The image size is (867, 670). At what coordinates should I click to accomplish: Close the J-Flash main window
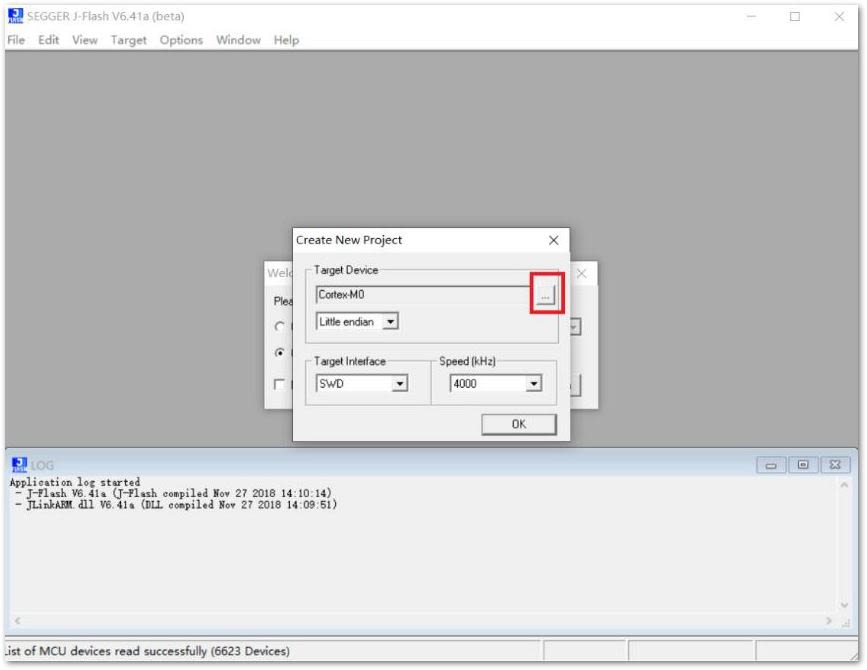[839, 17]
